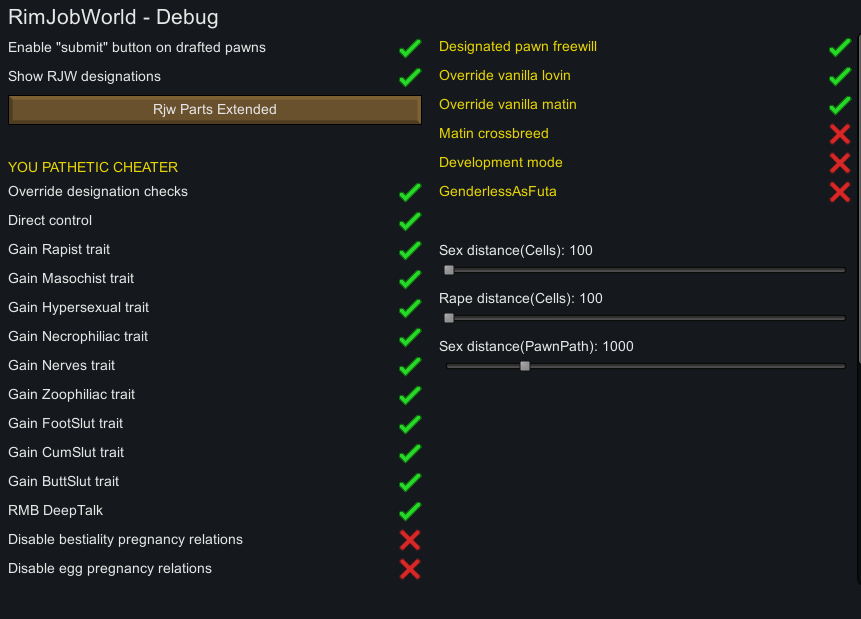The width and height of the screenshot is (861, 619).
Task: Click the Rape distance slider track
Action: pos(645,318)
